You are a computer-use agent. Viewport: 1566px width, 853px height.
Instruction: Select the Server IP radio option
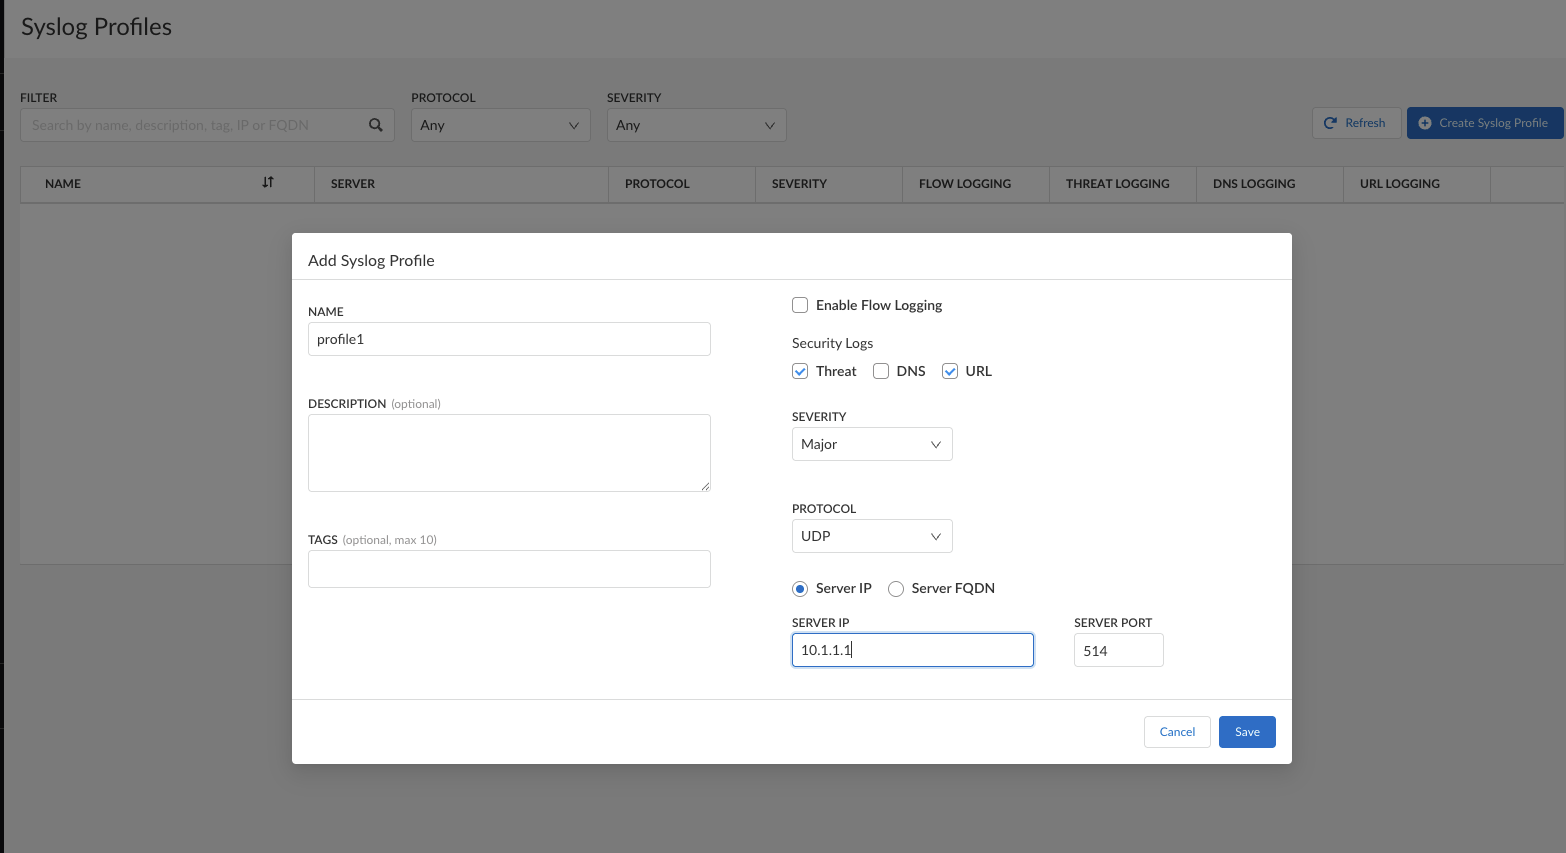(800, 589)
